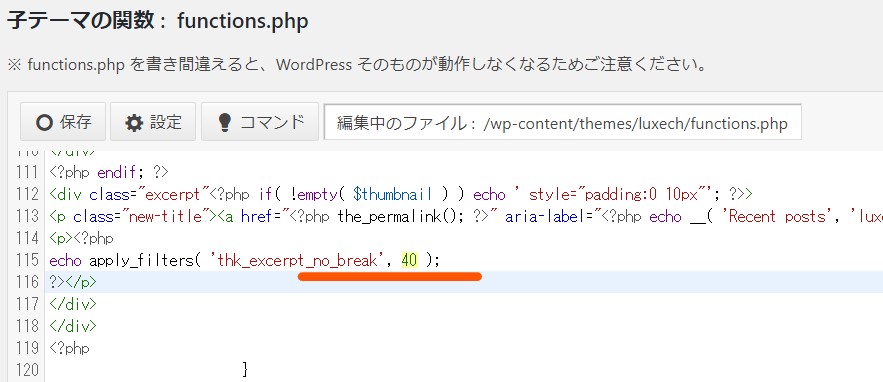Open 設定 settings button
Image resolution: width=883 pixels, height=382 pixels.
point(153,121)
